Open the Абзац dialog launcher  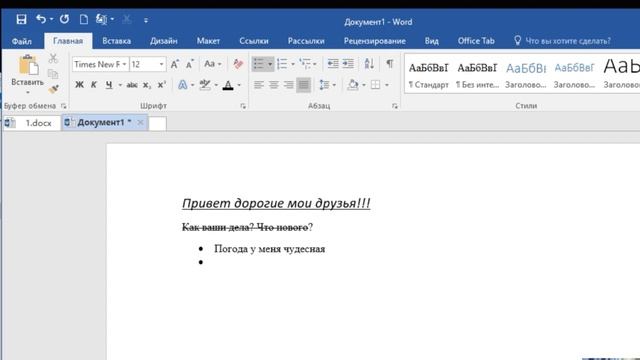pos(395,106)
